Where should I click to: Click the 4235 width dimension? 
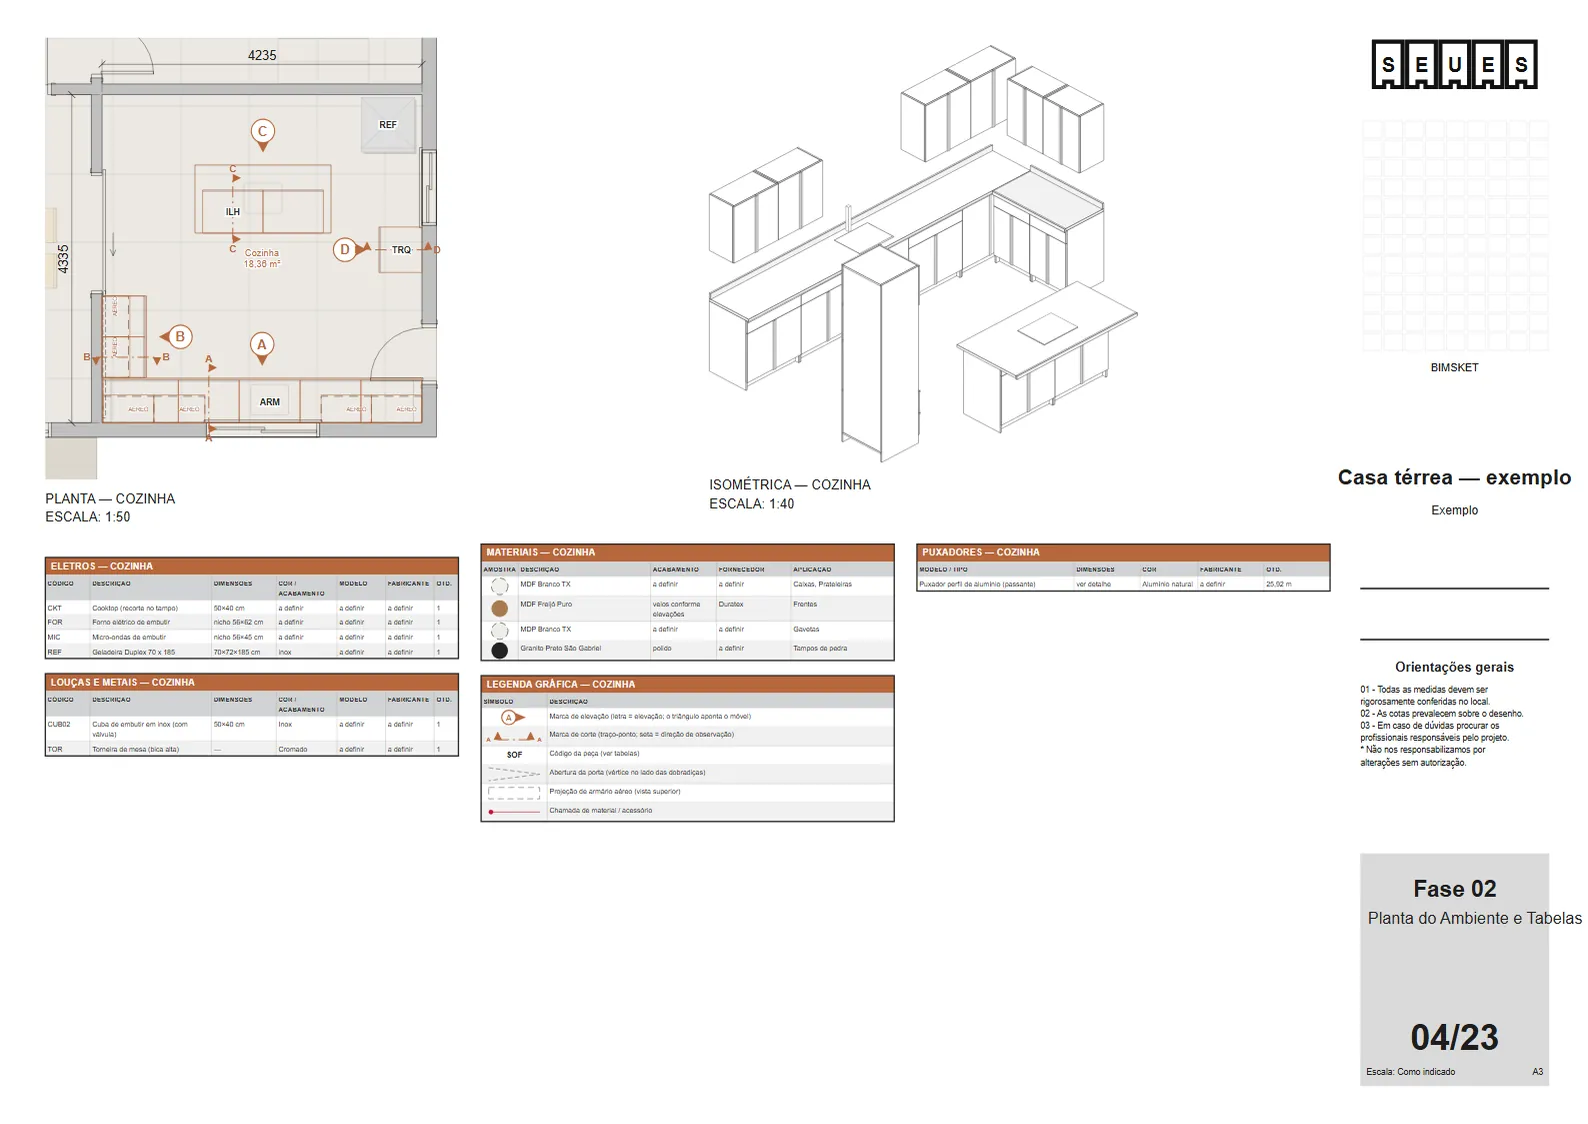(262, 55)
